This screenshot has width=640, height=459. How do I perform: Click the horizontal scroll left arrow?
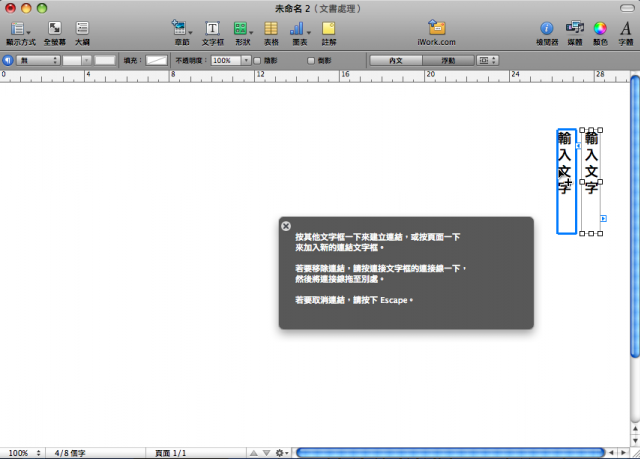[611, 453]
